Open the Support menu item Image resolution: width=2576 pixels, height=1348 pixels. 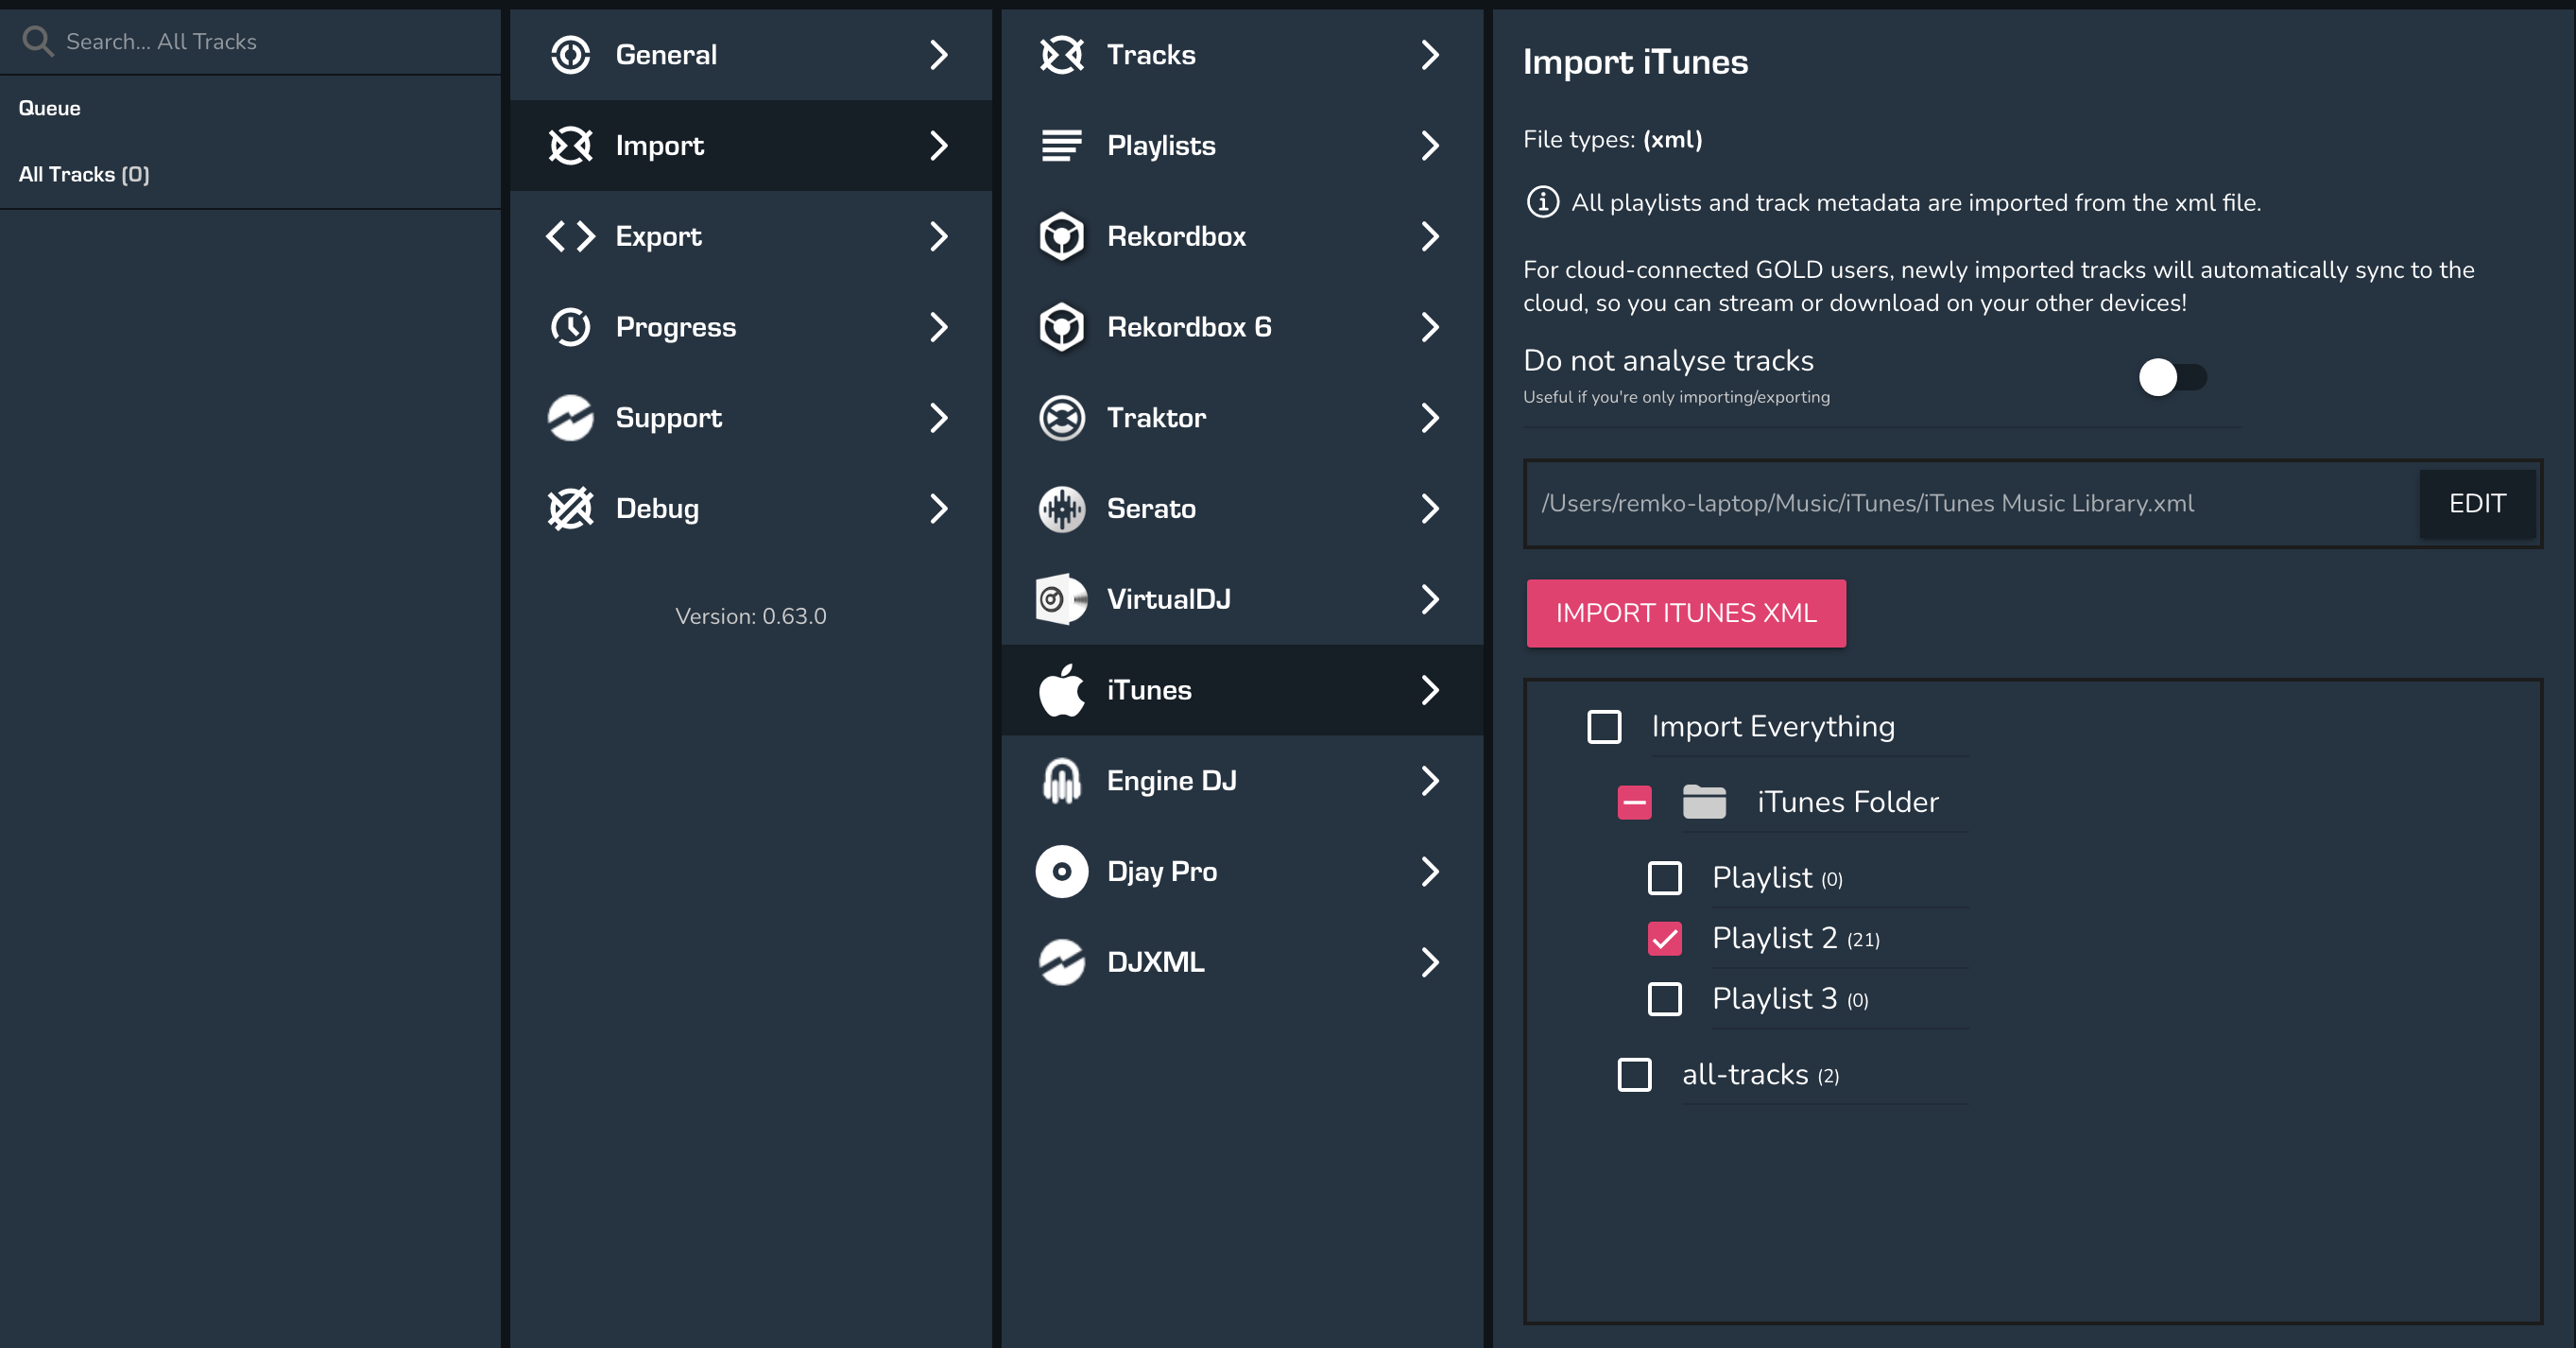pos(751,418)
